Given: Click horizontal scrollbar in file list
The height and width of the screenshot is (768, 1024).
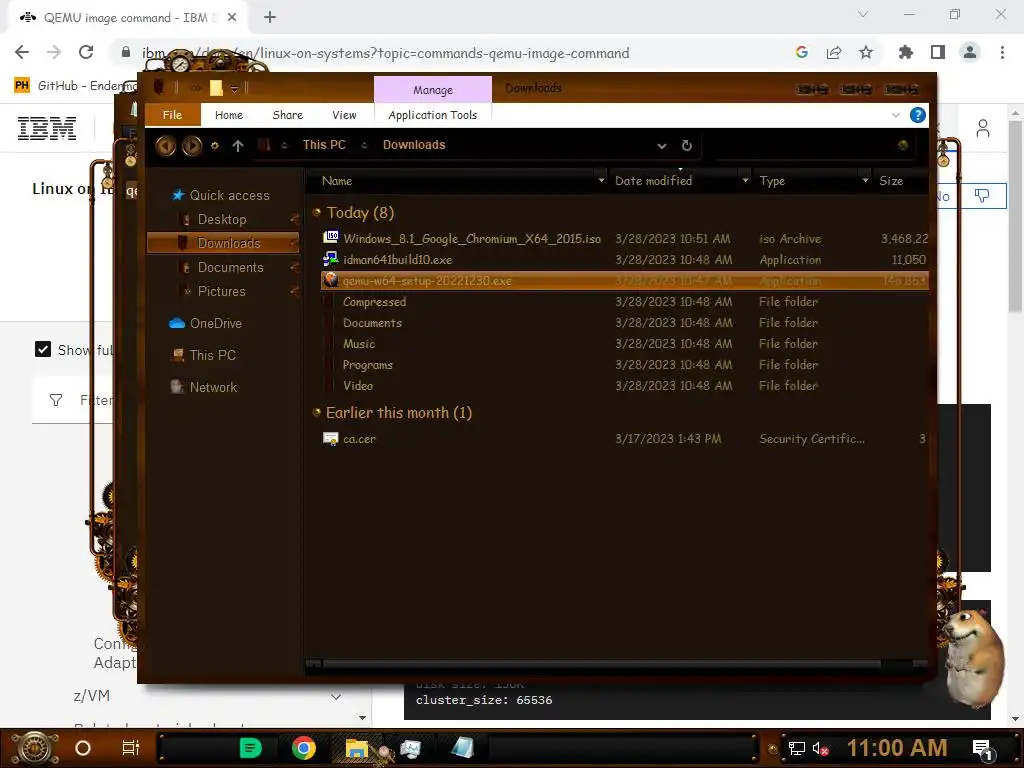Looking at the screenshot, I should coord(600,664).
